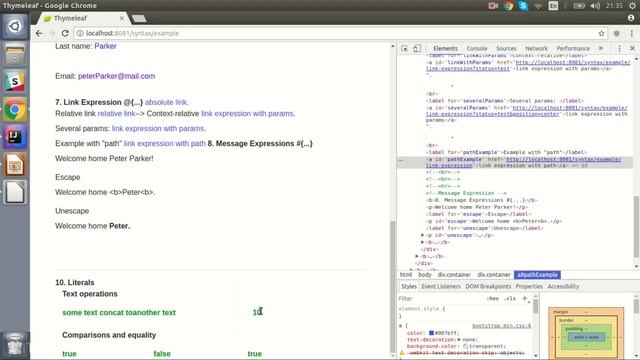The image size is (640, 360).
Task: Click the extension icon beside bookmark star
Action: [617, 33]
